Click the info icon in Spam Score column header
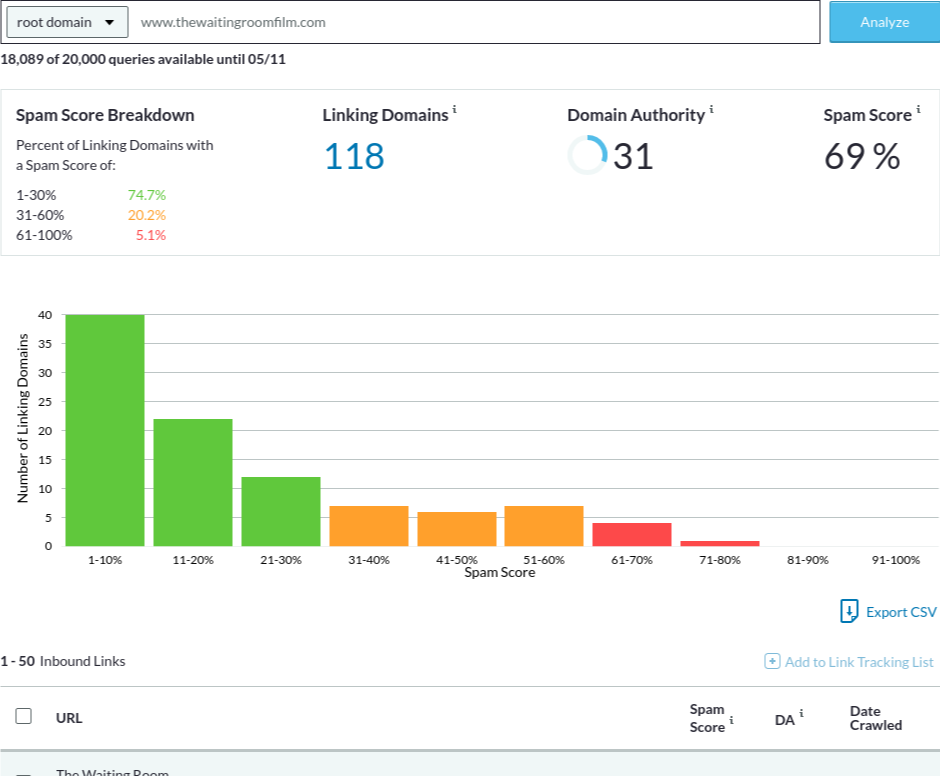This screenshot has width=940, height=776. point(731,719)
